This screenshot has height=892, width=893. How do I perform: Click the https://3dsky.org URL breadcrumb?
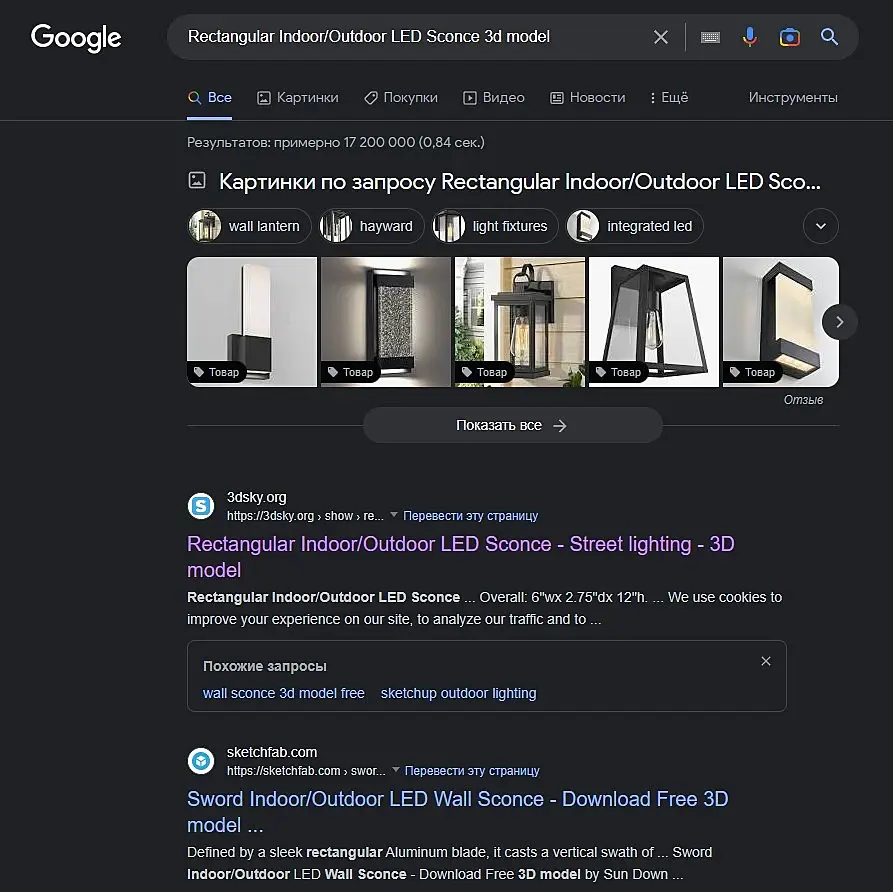[305, 515]
